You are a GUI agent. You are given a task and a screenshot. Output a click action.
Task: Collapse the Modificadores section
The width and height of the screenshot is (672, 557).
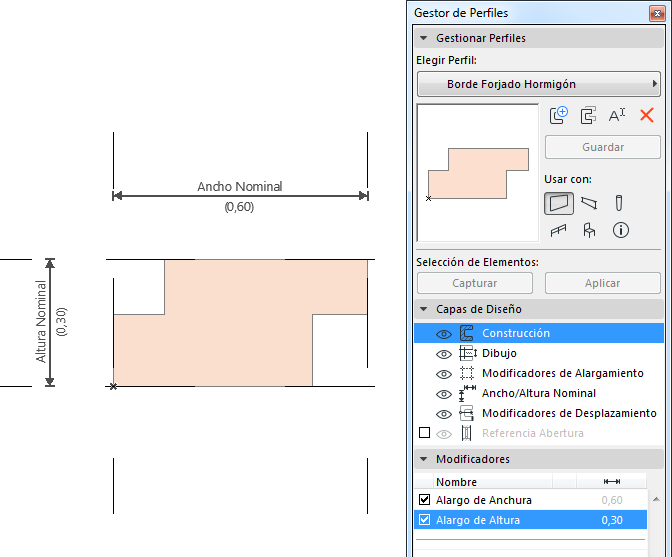click(x=423, y=459)
